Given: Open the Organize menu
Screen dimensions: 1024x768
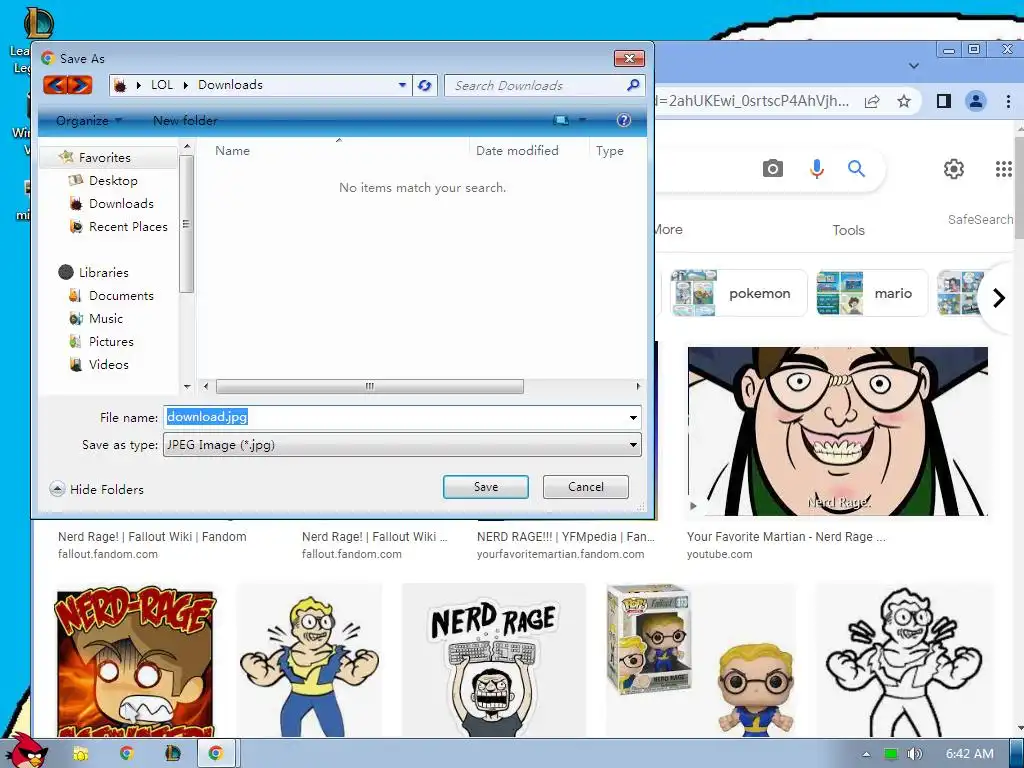Looking at the screenshot, I should (89, 121).
